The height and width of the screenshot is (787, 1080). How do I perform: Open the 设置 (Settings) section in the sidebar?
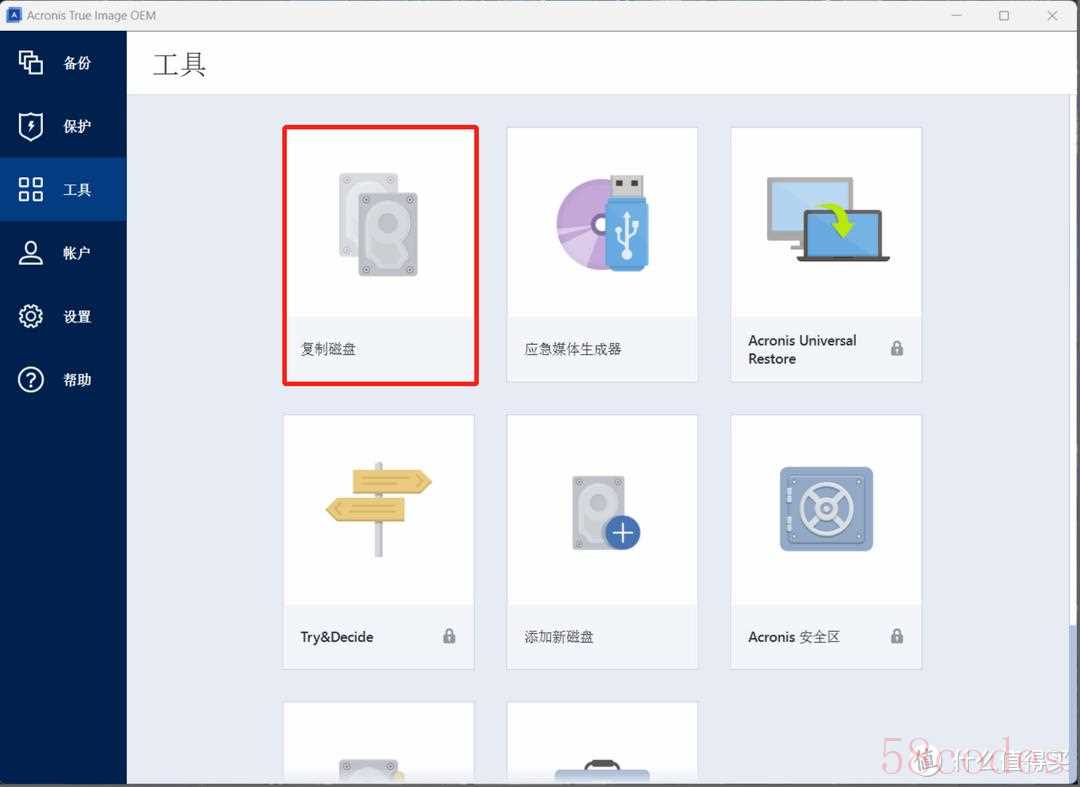pos(63,316)
